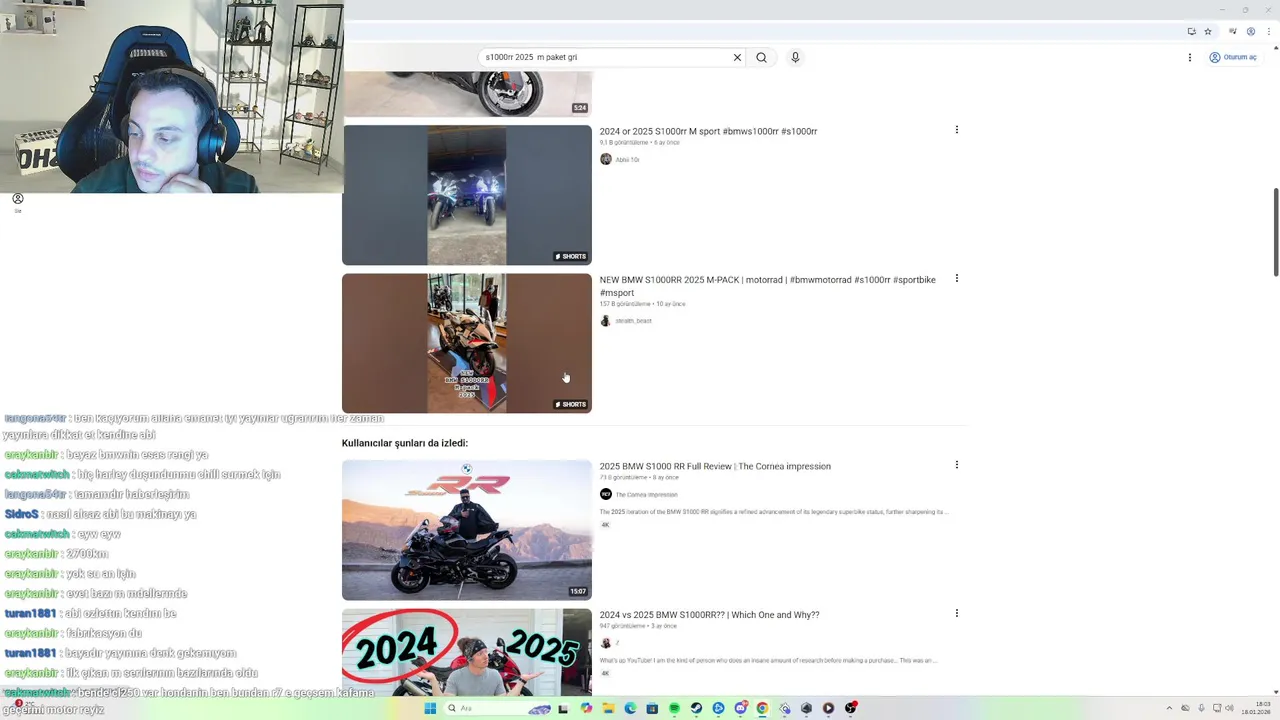Open the NEW BMW S1000RR 2025 M-PACK title

tap(767, 286)
